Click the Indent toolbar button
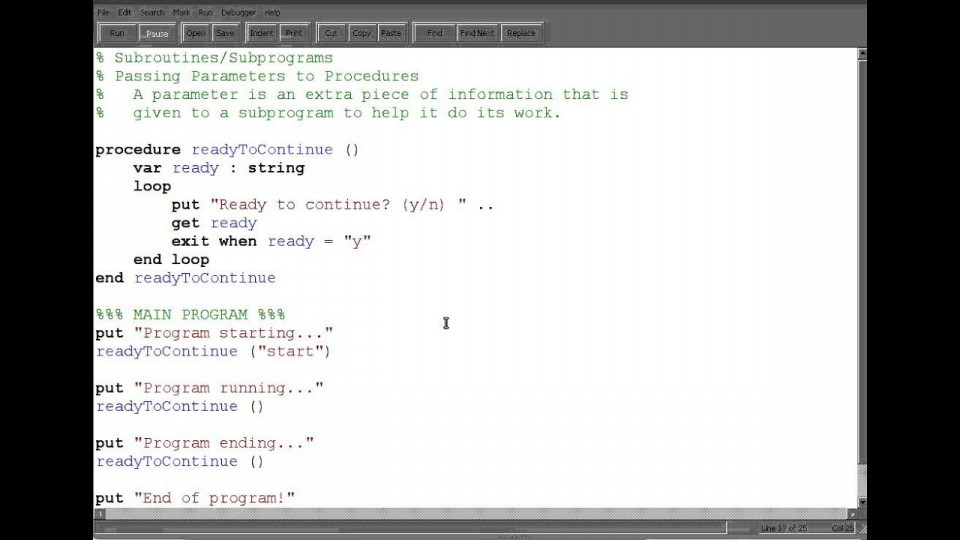Image resolution: width=960 pixels, height=540 pixels. coord(261,33)
